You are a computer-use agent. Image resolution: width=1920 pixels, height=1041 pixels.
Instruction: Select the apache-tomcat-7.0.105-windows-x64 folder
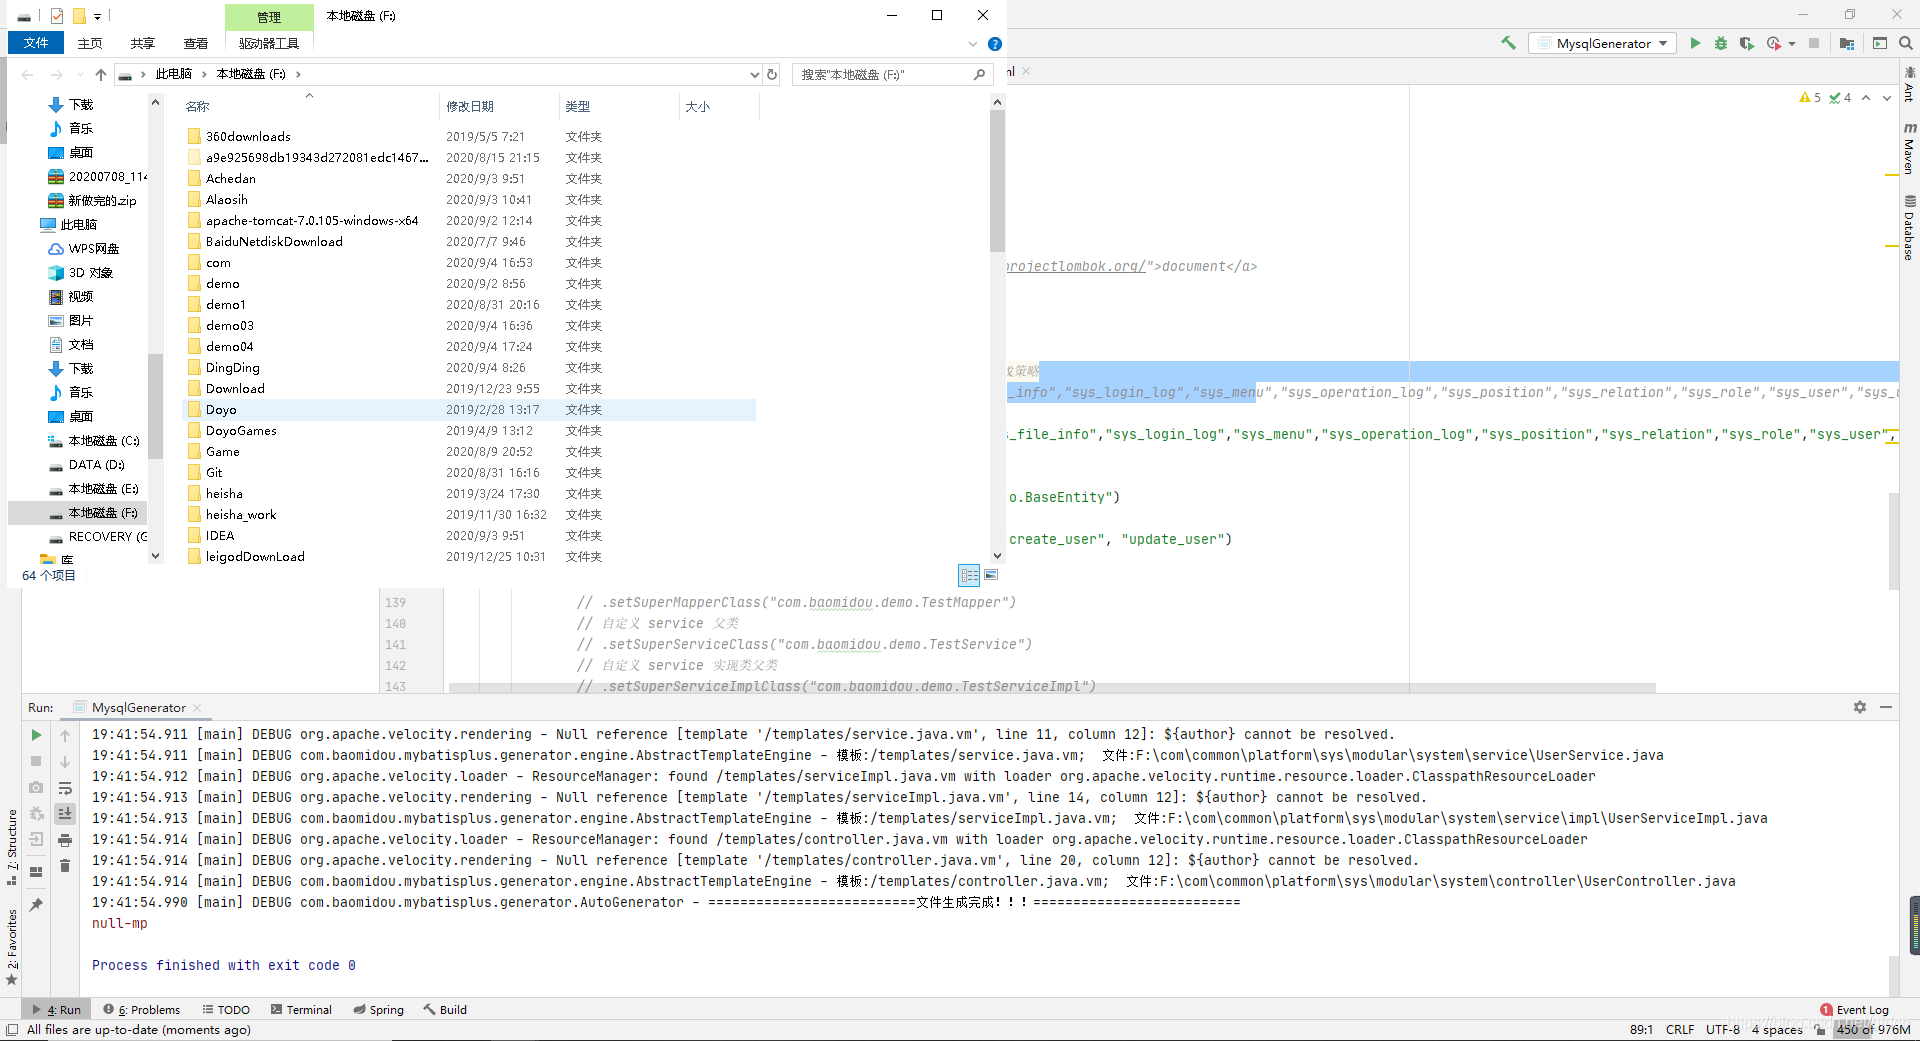coord(312,220)
